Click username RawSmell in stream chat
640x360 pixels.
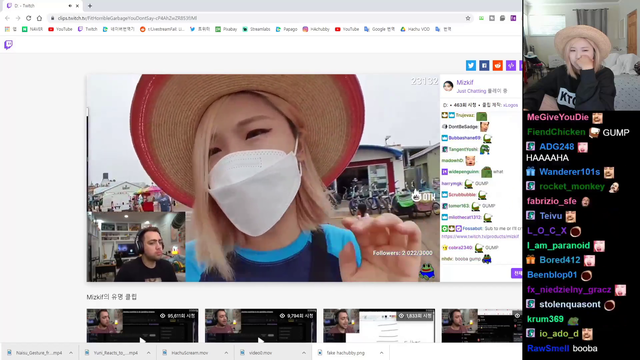548,349
